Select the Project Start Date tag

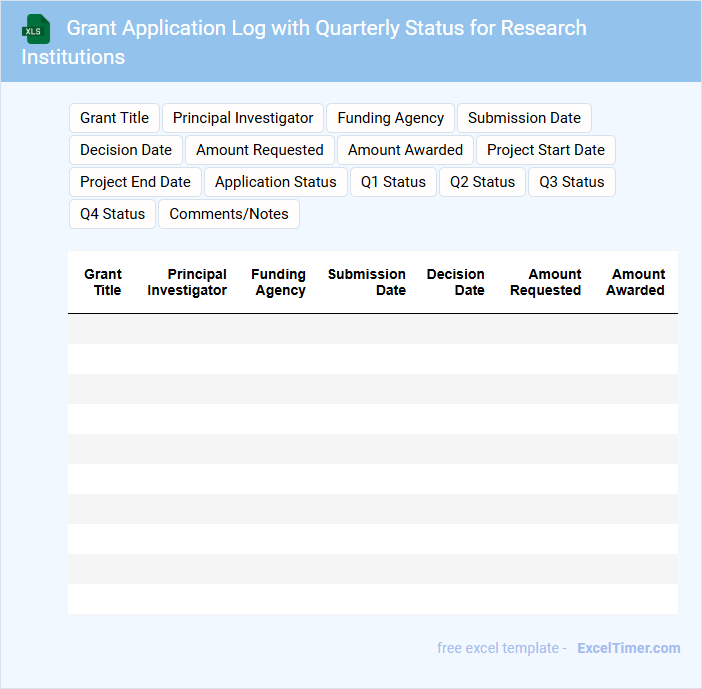tap(545, 150)
